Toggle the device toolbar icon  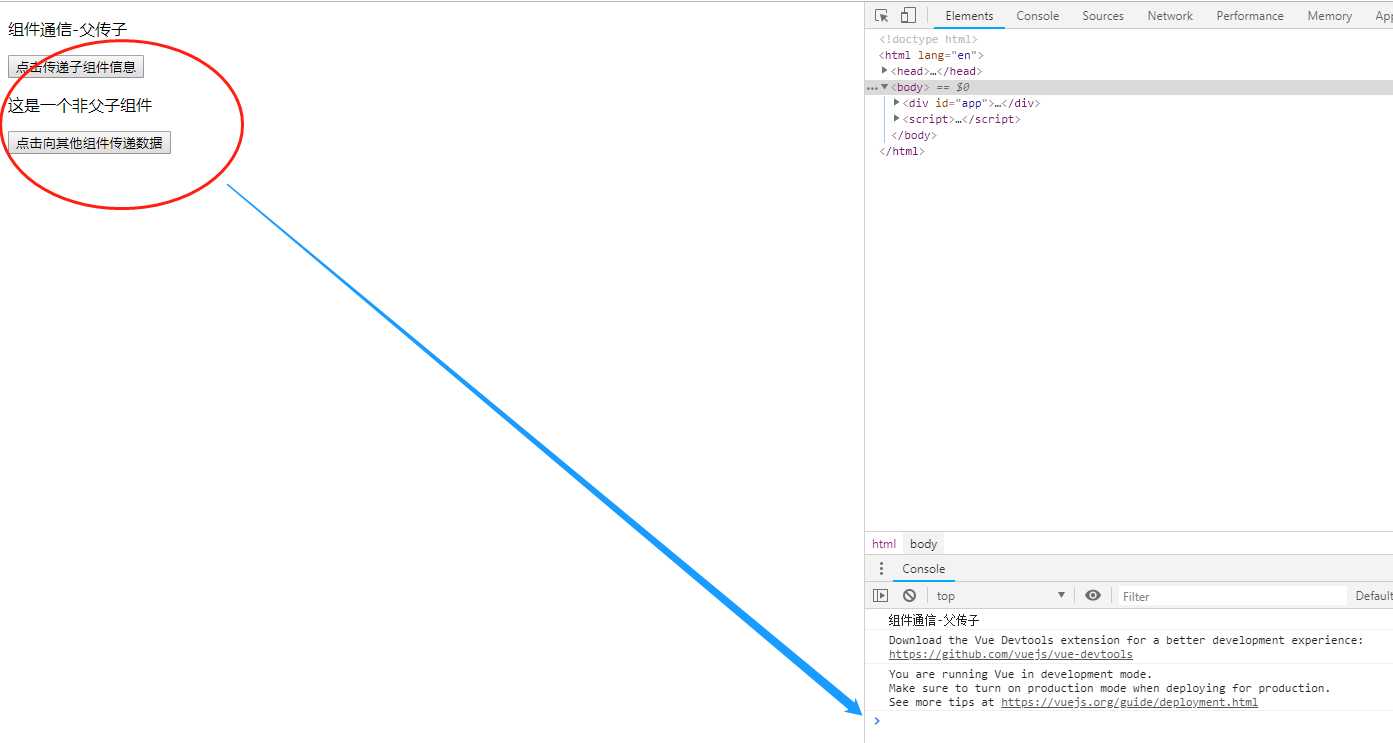908,16
